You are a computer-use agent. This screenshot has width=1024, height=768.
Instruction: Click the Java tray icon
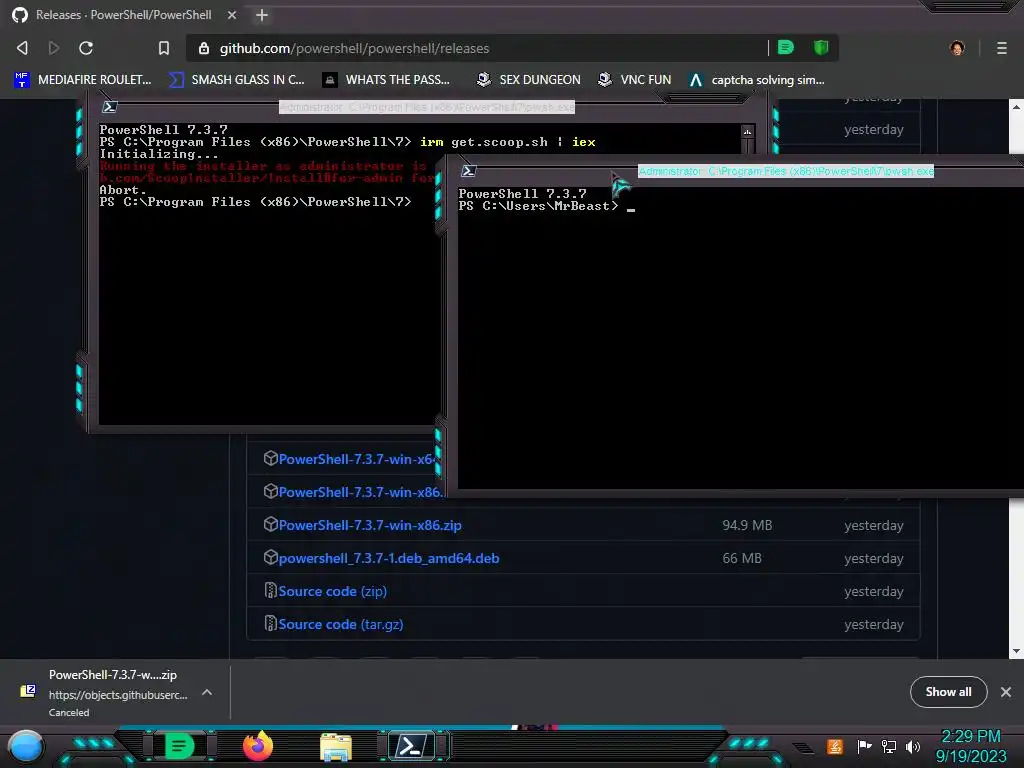coord(835,746)
